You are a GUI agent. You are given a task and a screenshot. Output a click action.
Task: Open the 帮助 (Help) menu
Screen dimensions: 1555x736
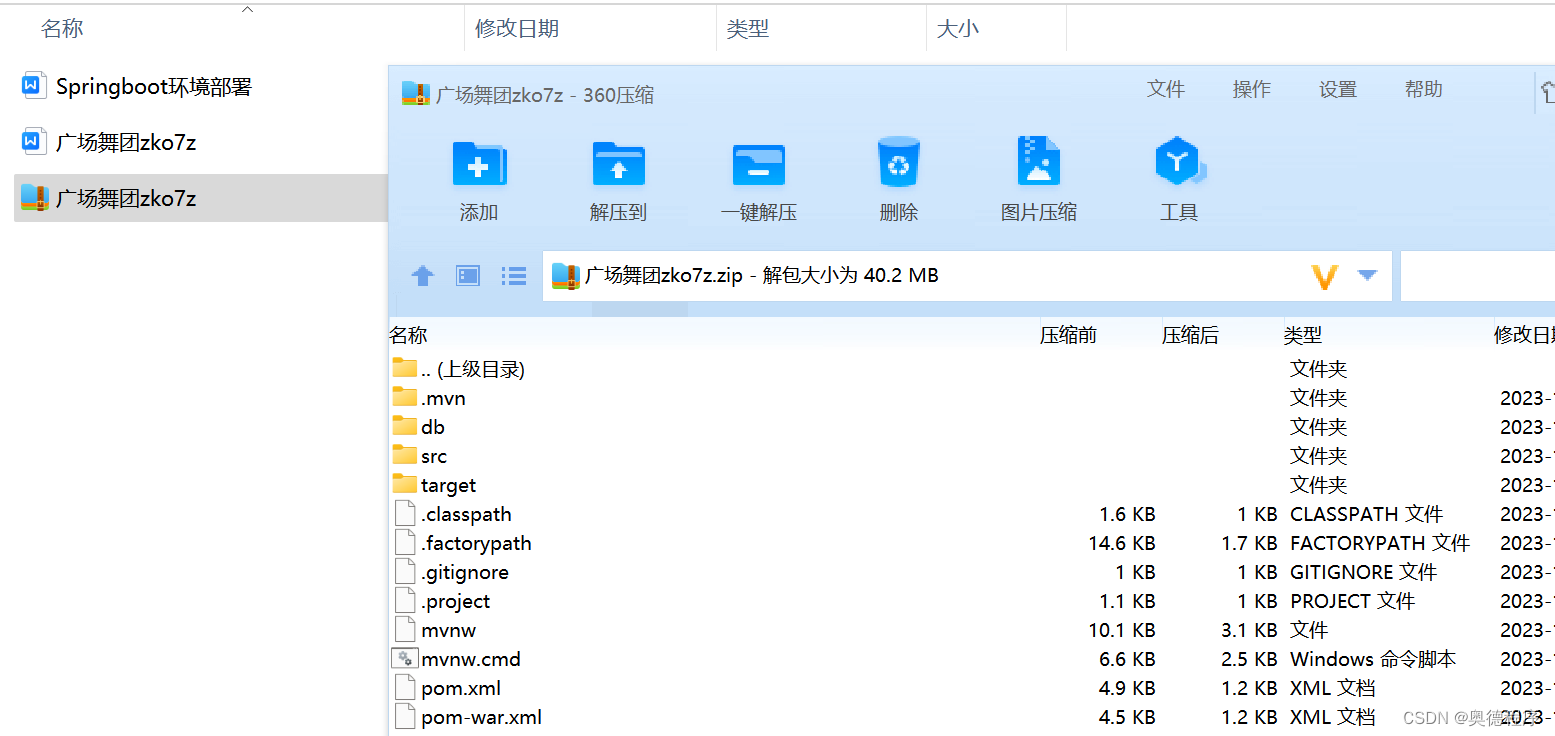[1423, 89]
